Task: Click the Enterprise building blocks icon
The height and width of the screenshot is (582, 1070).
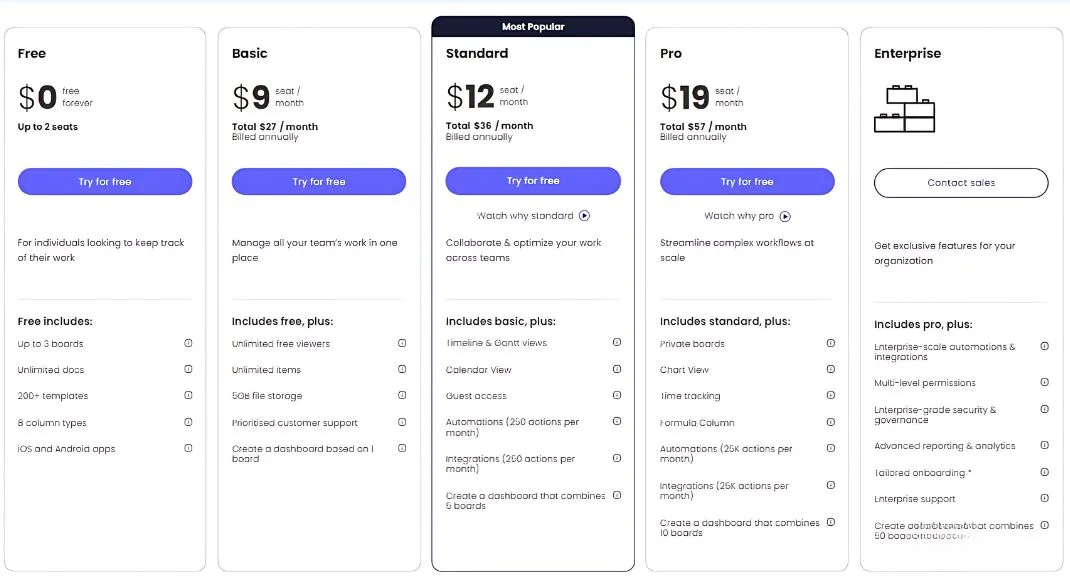Action: pos(904,108)
